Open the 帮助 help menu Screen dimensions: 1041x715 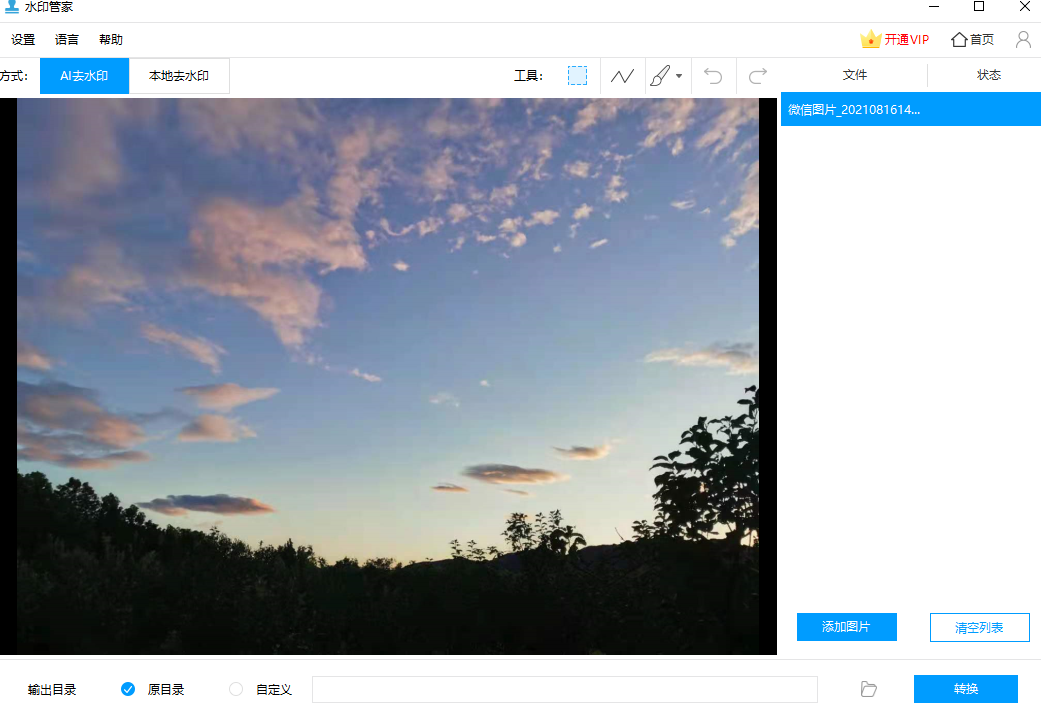pyautogui.click(x=111, y=40)
